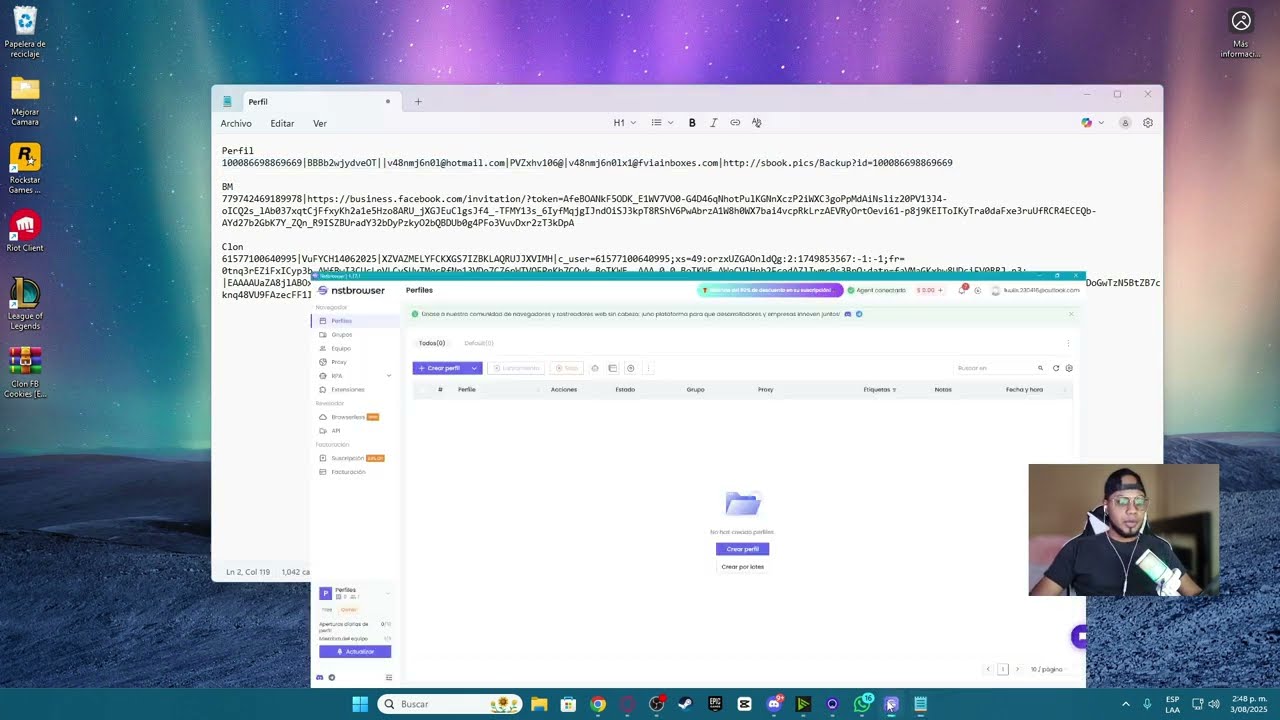The height and width of the screenshot is (720, 1280).
Task: Select the Rockstar Games desktop icon
Action: pyautogui.click(x=25, y=169)
